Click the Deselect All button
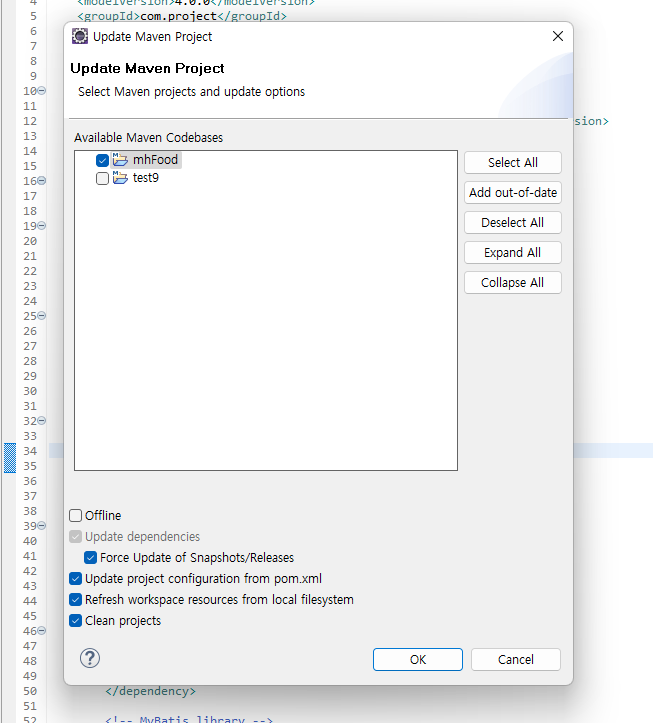The width and height of the screenshot is (653, 723). [x=513, y=222]
